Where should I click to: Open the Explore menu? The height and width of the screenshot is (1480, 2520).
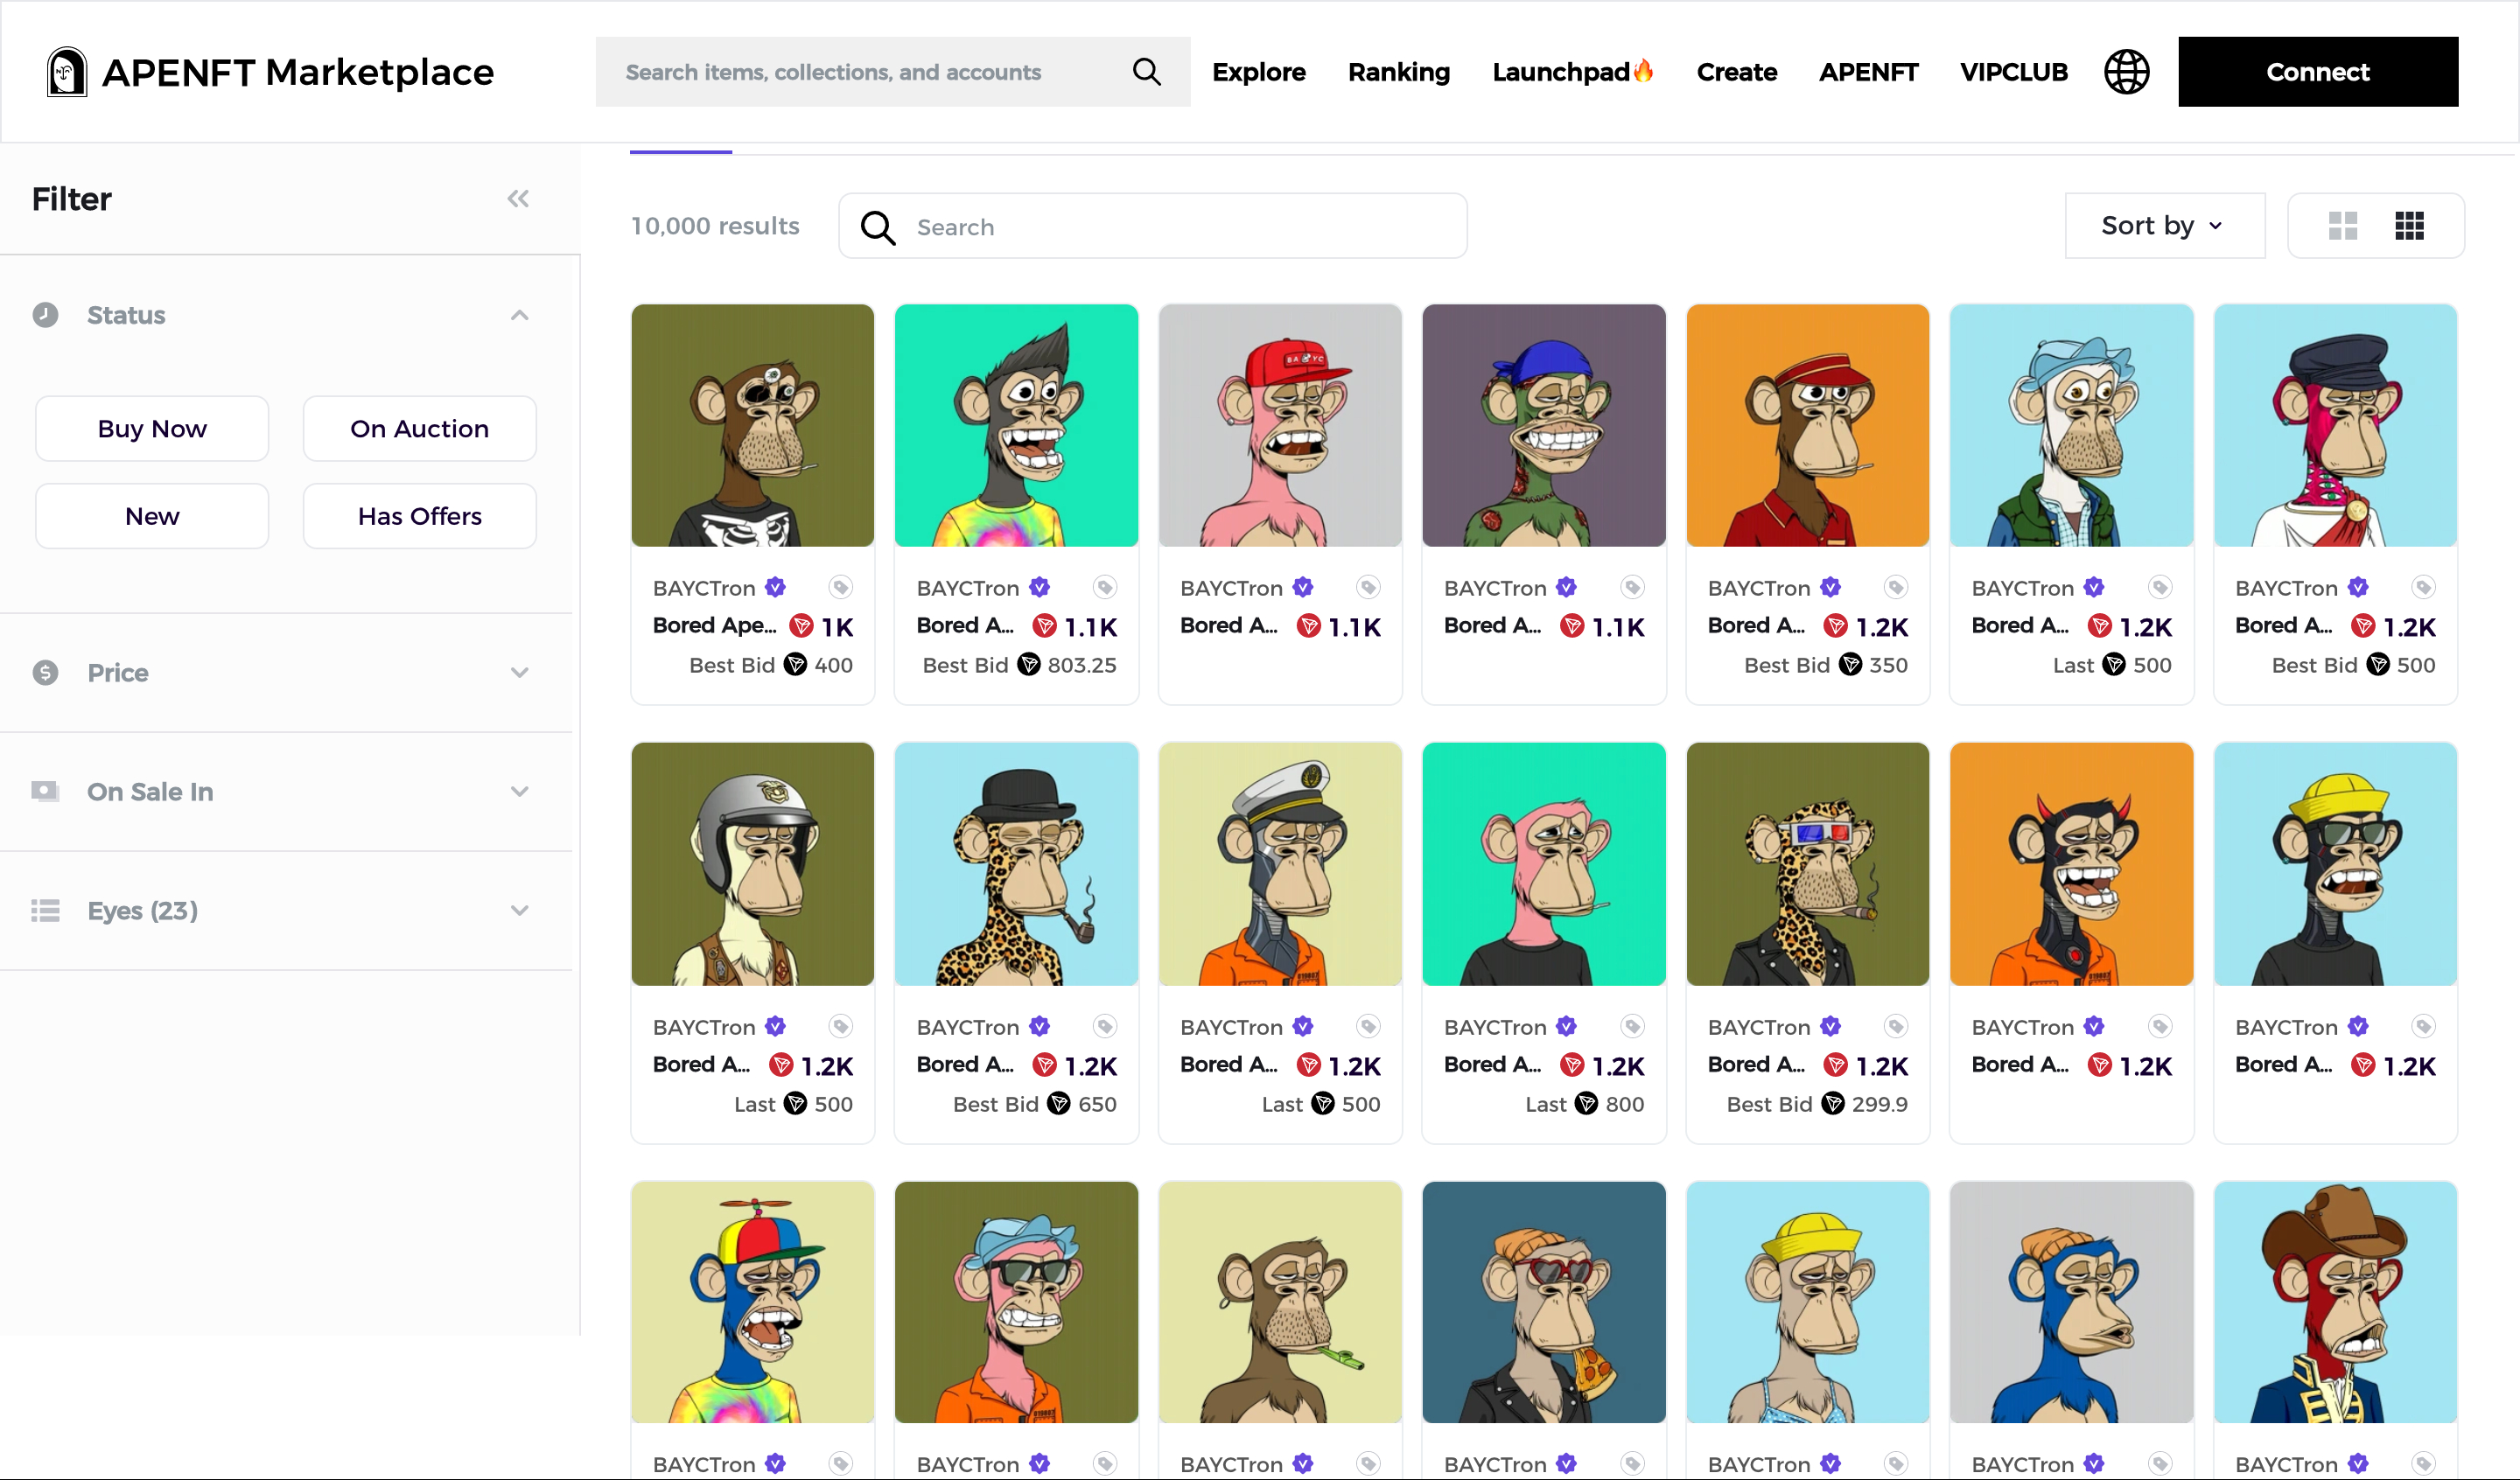click(x=1259, y=72)
